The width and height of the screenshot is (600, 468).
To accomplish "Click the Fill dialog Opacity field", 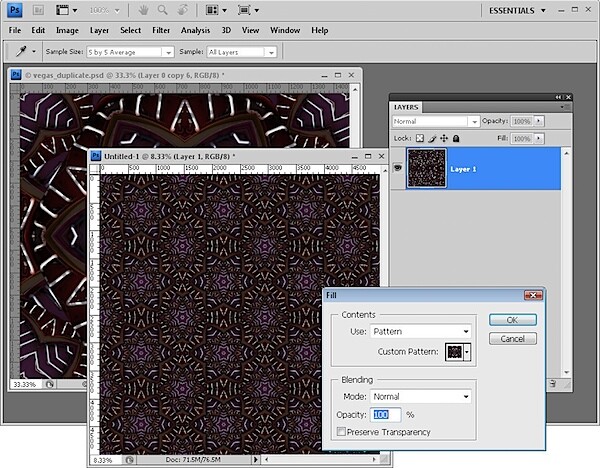I will coord(386,415).
